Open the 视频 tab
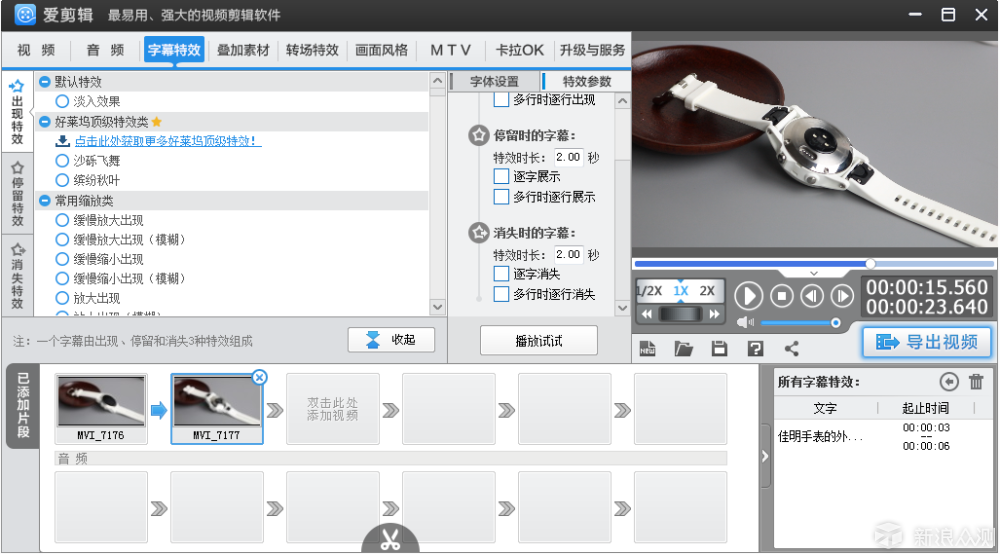Screen dimensions: 1000x554 click(x=36, y=50)
